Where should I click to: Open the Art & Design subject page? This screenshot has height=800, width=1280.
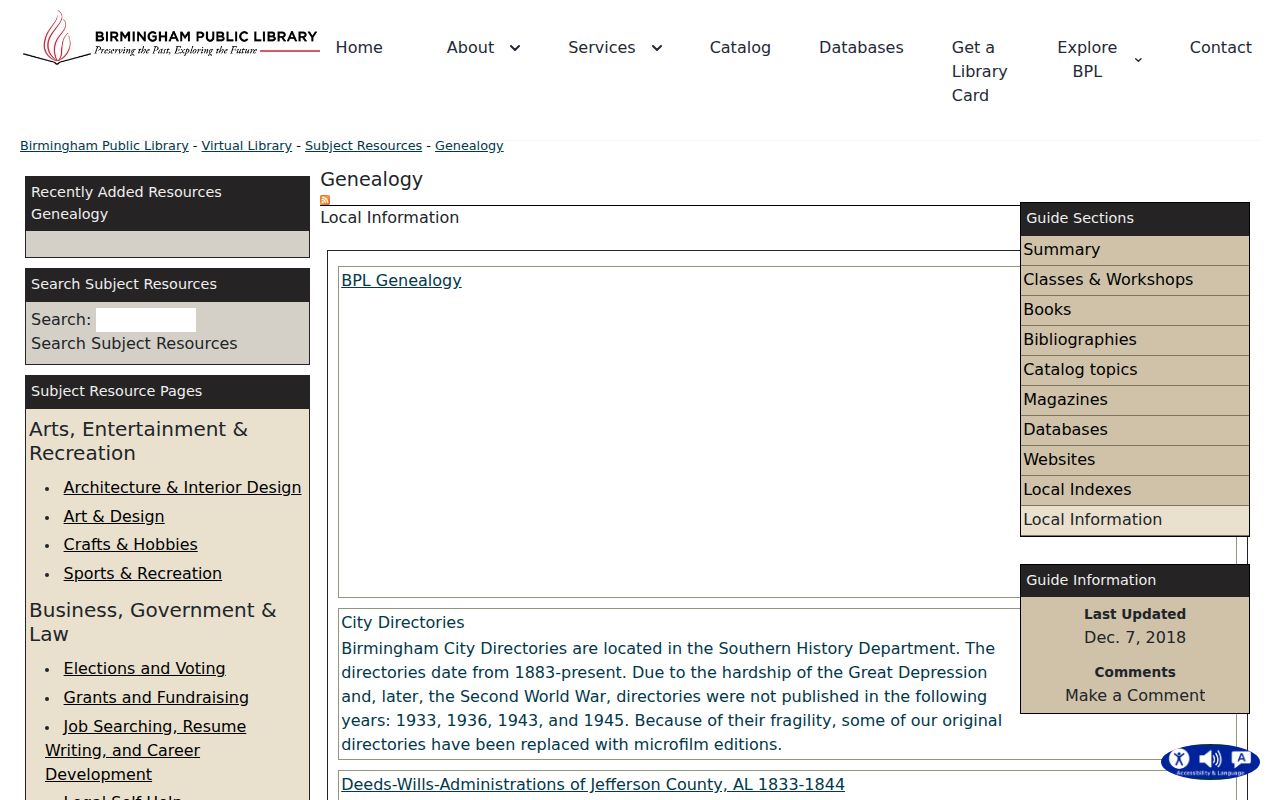click(x=114, y=516)
